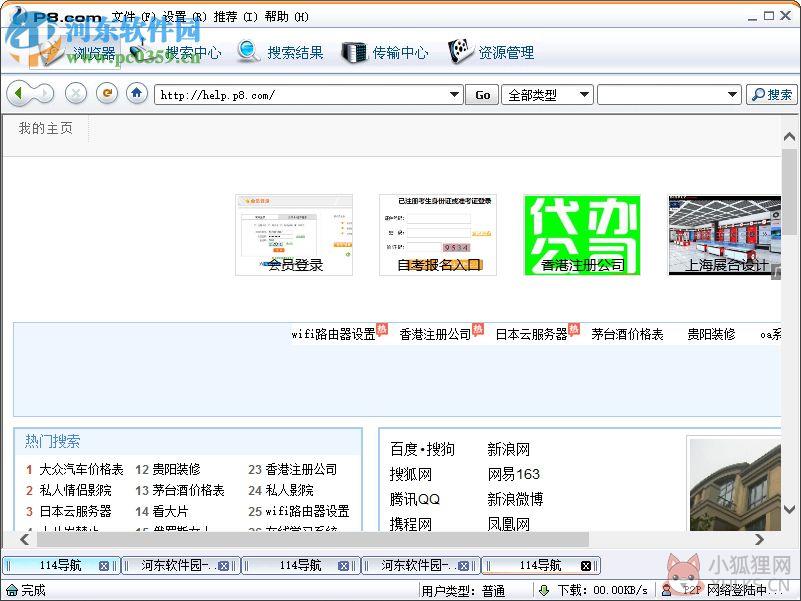Go back with the green back arrow
This screenshot has height=601, width=801.
click(19, 94)
